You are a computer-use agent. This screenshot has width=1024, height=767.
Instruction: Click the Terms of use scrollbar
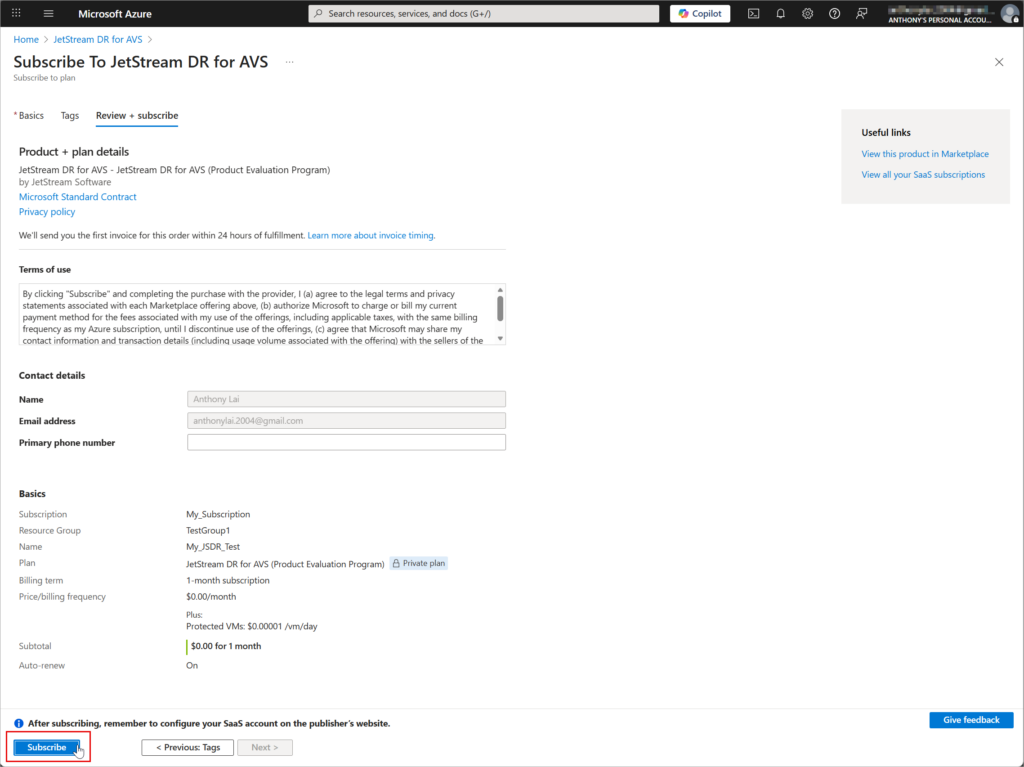tap(500, 307)
